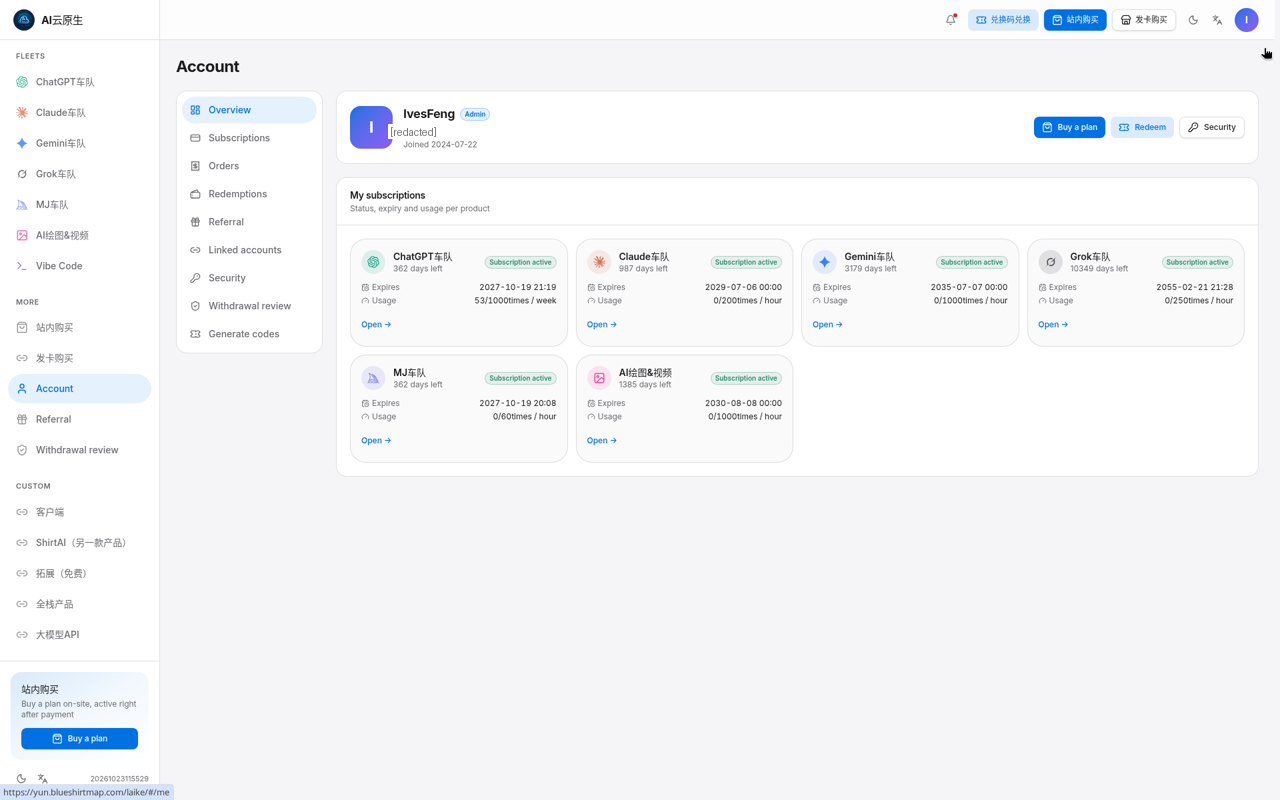Viewport: 1280px width, 800px height.
Task: Open language switcher icon in header
Action: tap(1217, 20)
